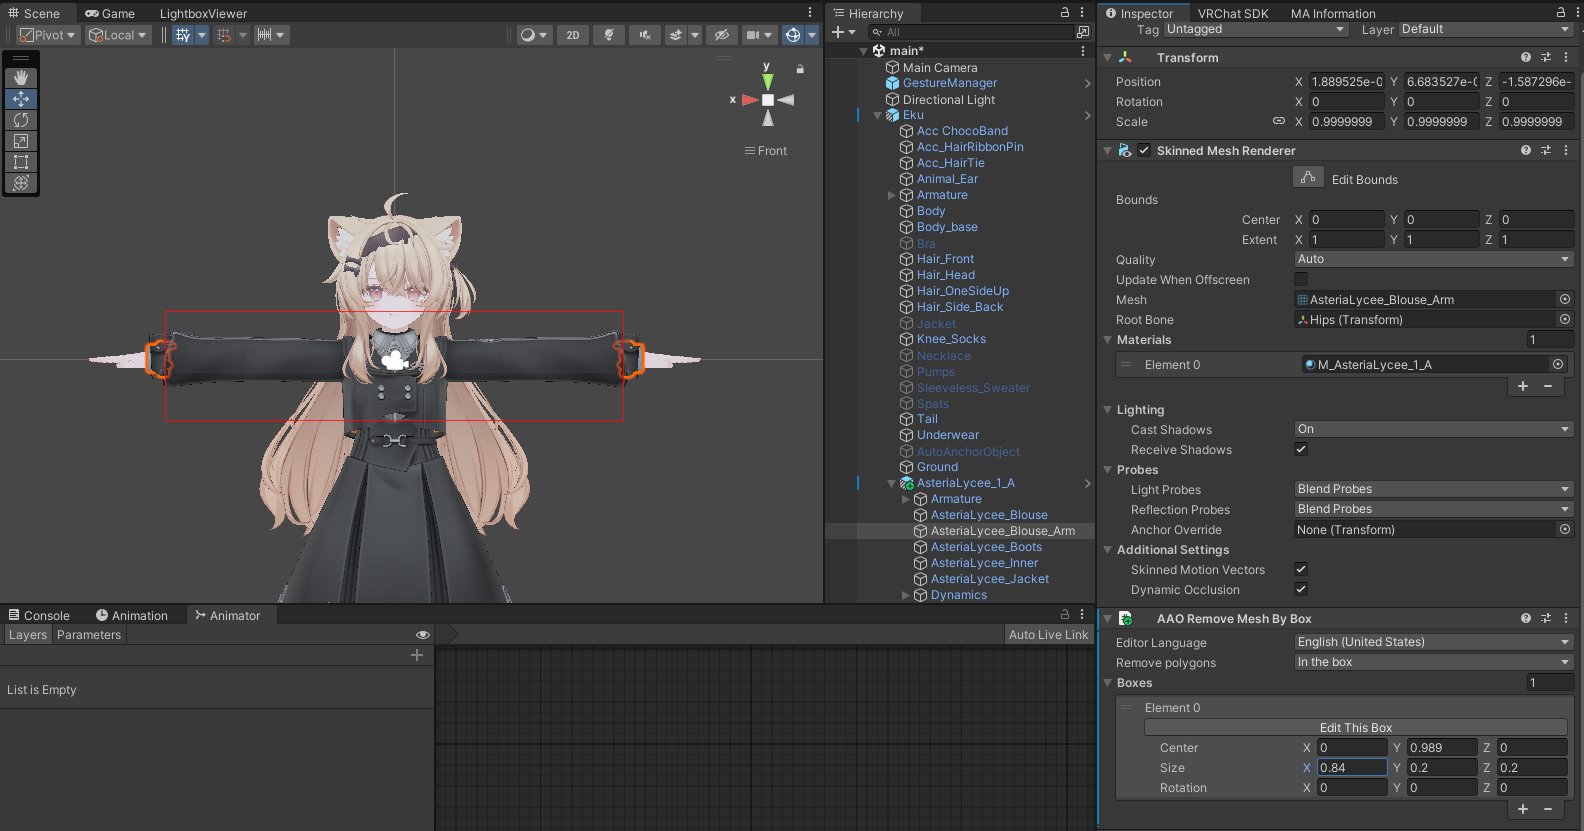This screenshot has width=1584, height=831.
Task: Open the Root Bone object picker
Action: point(1565,319)
